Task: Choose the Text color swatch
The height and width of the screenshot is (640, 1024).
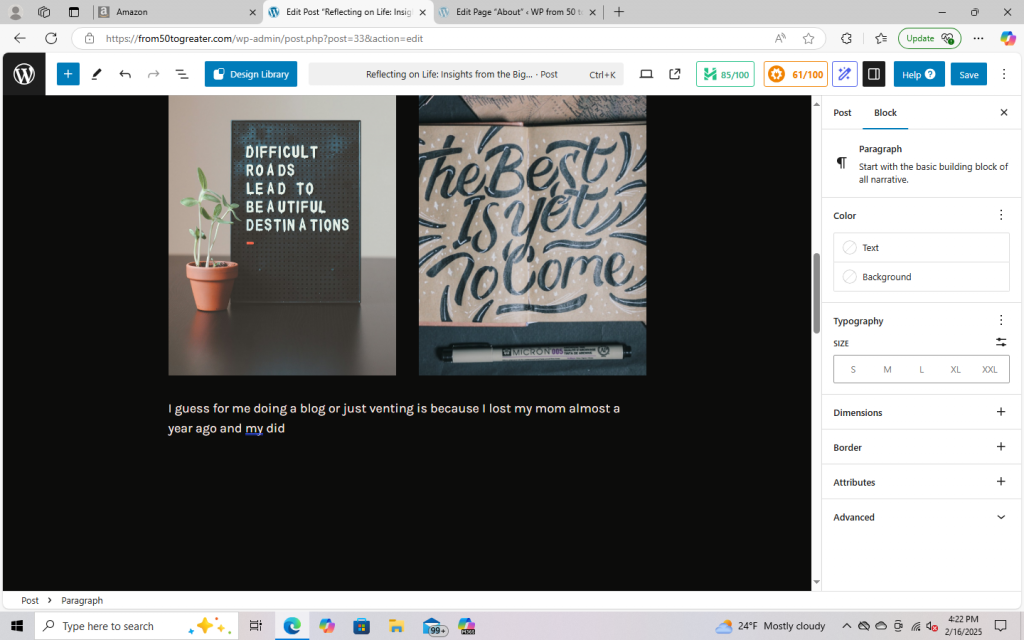Action: (x=850, y=247)
